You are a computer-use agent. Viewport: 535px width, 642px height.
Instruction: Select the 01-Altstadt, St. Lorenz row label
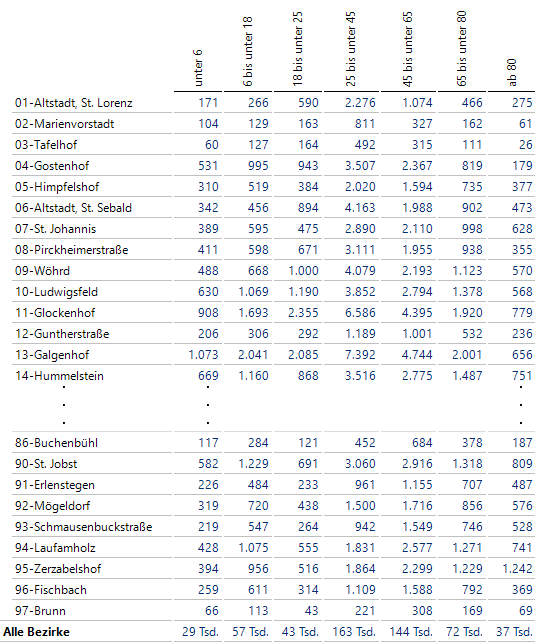[x=74, y=103]
